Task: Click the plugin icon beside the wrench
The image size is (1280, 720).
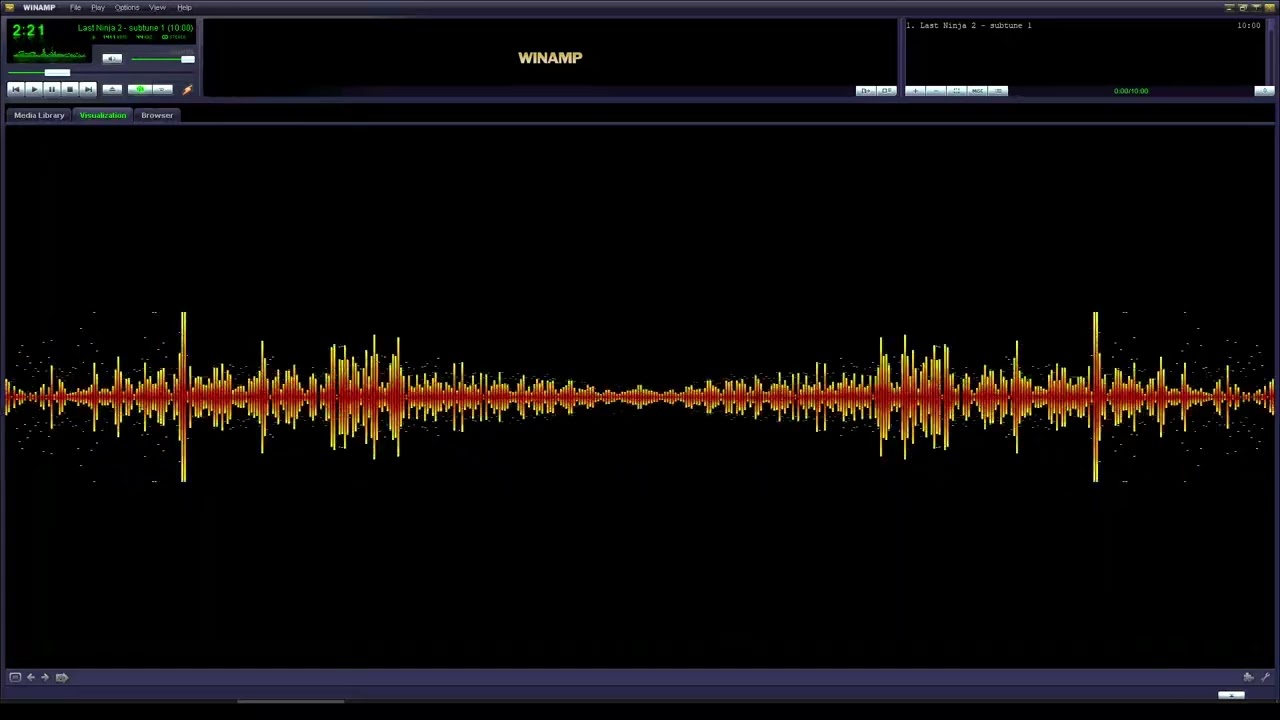Action: [1248, 677]
